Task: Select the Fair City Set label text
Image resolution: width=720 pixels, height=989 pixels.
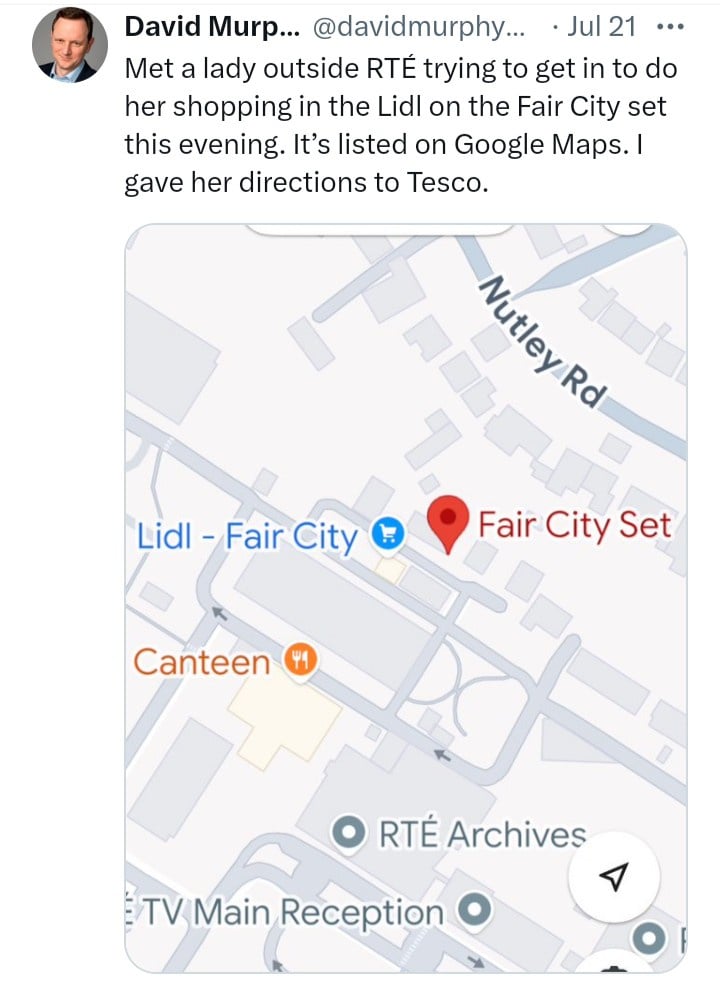Action: tap(575, 525)
